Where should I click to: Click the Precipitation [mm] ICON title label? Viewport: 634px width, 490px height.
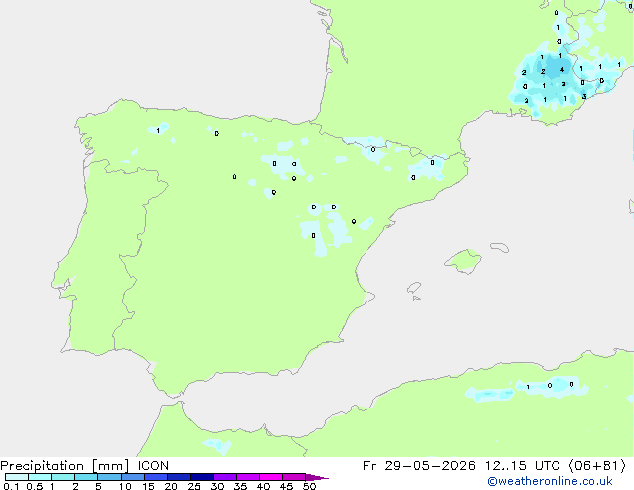pyautogui.click(x=85, y=466)
